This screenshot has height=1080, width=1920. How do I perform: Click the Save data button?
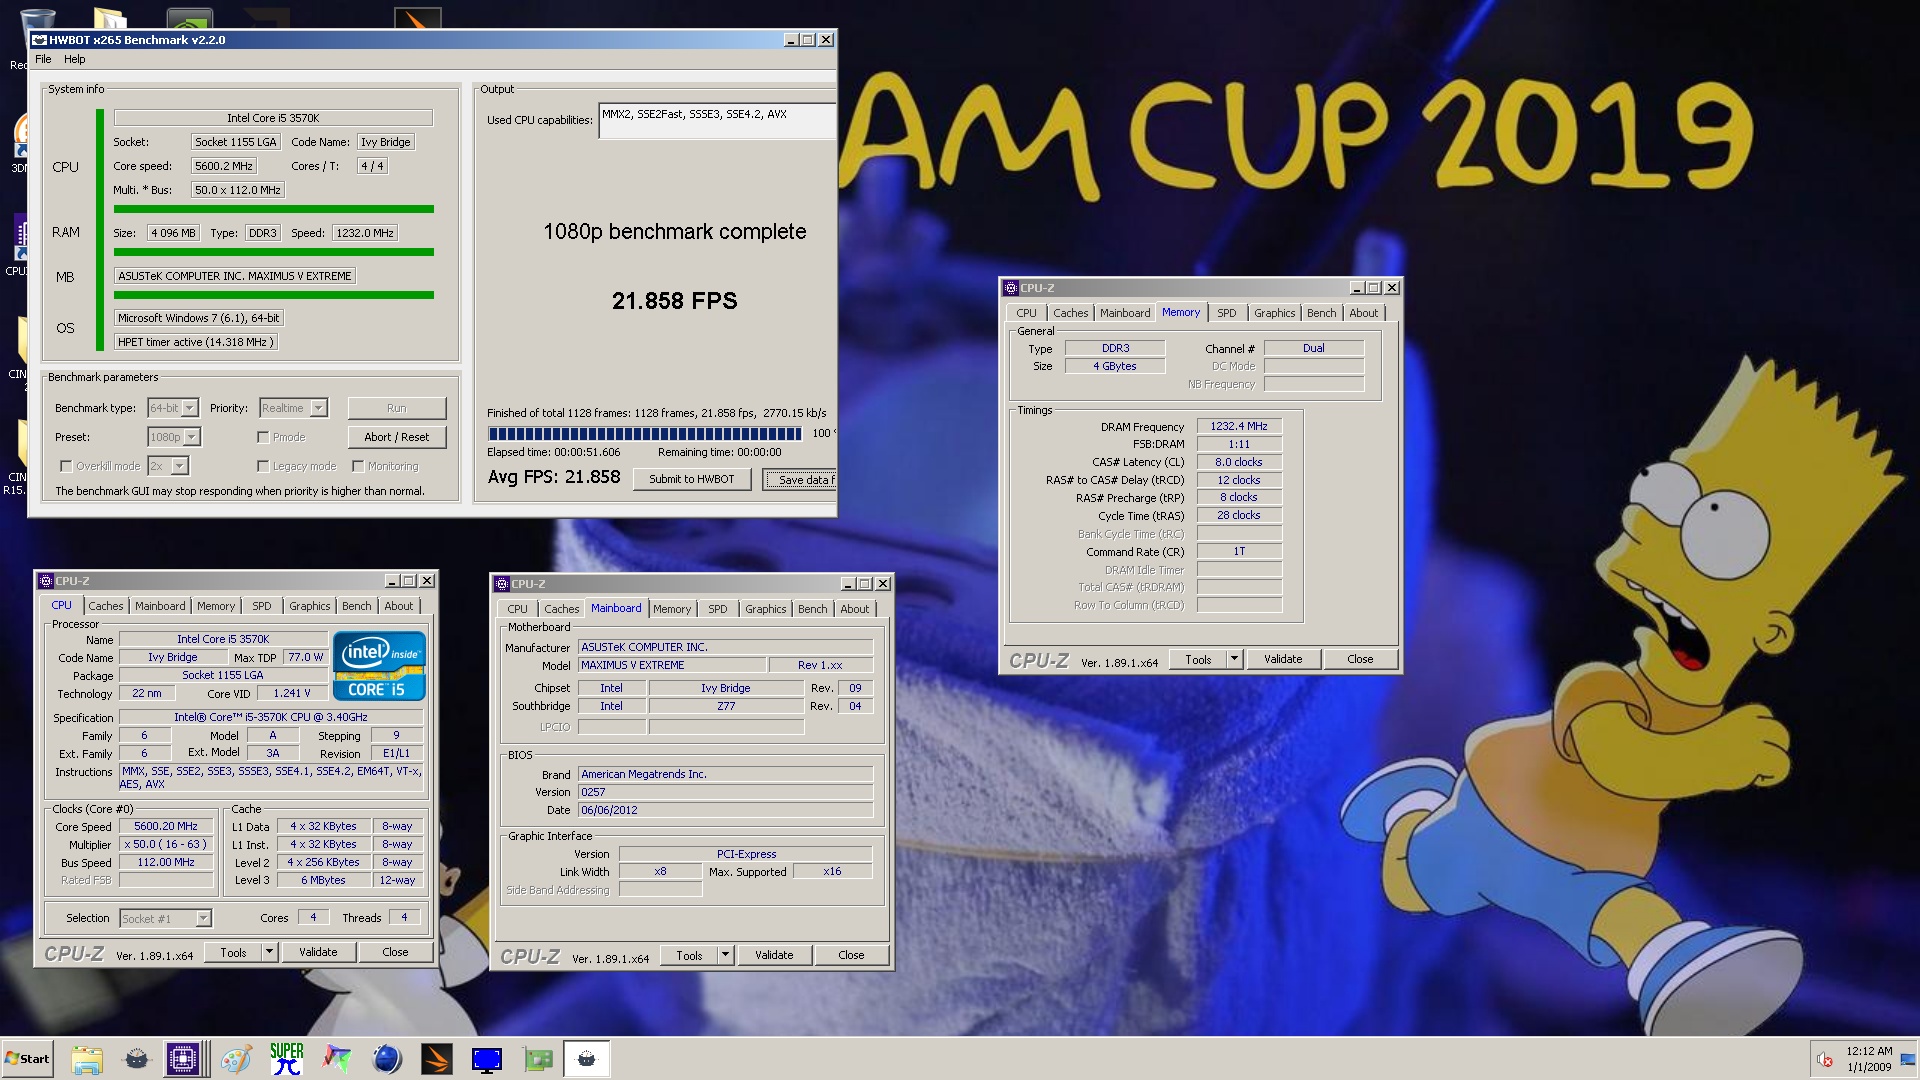click(x=799, y=480)
